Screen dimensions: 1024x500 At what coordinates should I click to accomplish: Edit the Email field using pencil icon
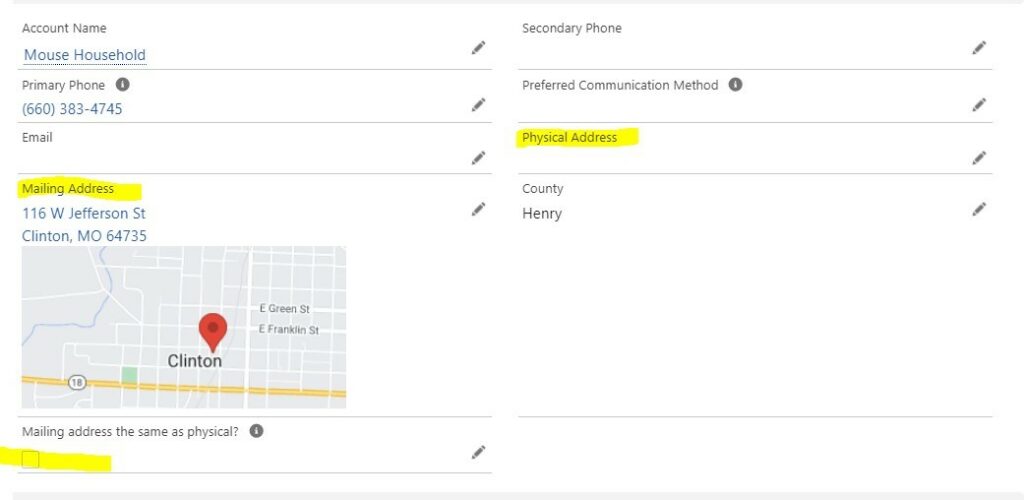pyautogui.click(x=479, y=157)
